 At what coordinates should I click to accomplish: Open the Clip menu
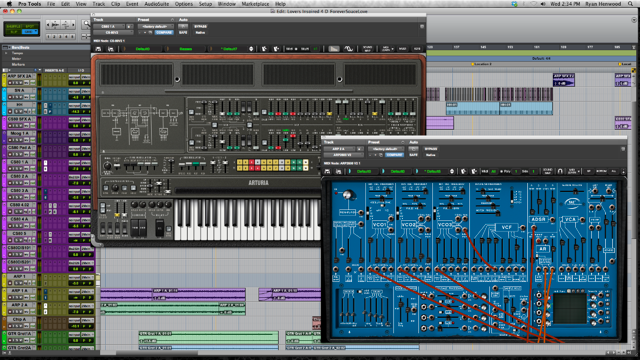pos(116,4)
